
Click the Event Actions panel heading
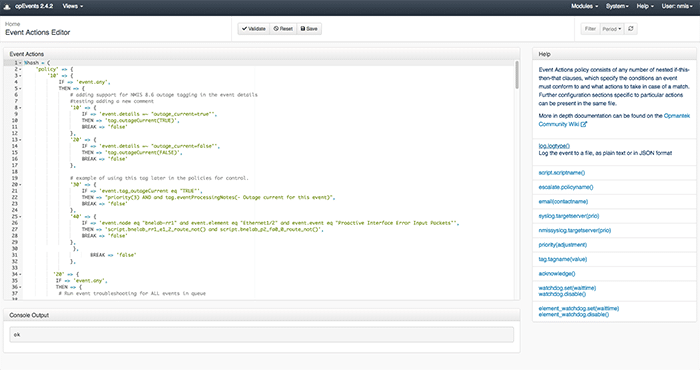click(27, 54)
